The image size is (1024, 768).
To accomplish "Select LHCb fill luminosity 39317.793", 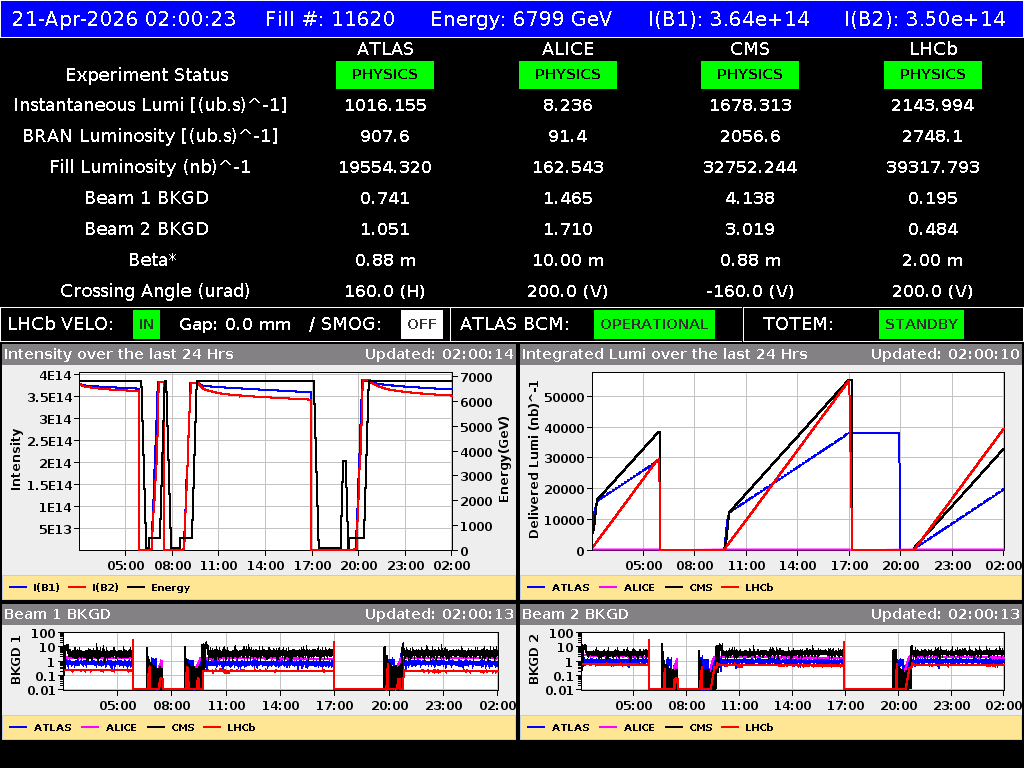I will point(933,167).
